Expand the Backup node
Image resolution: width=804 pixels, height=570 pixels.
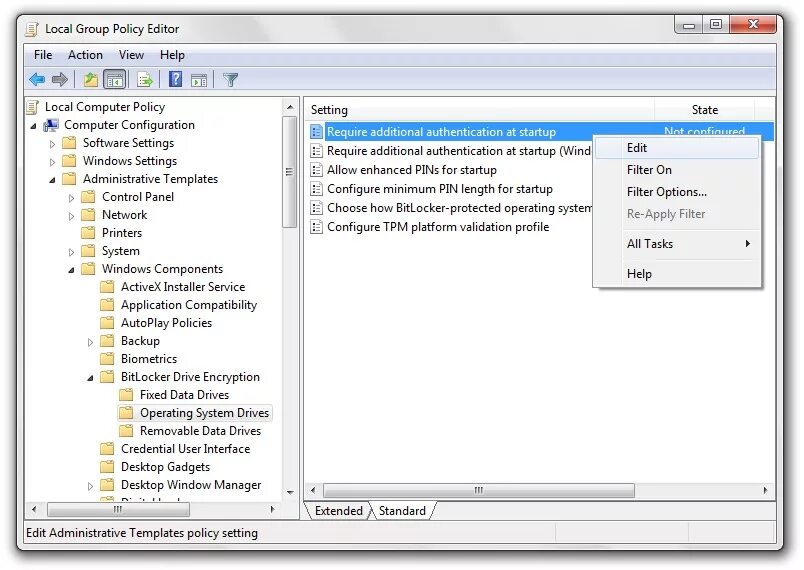[90, 342]
